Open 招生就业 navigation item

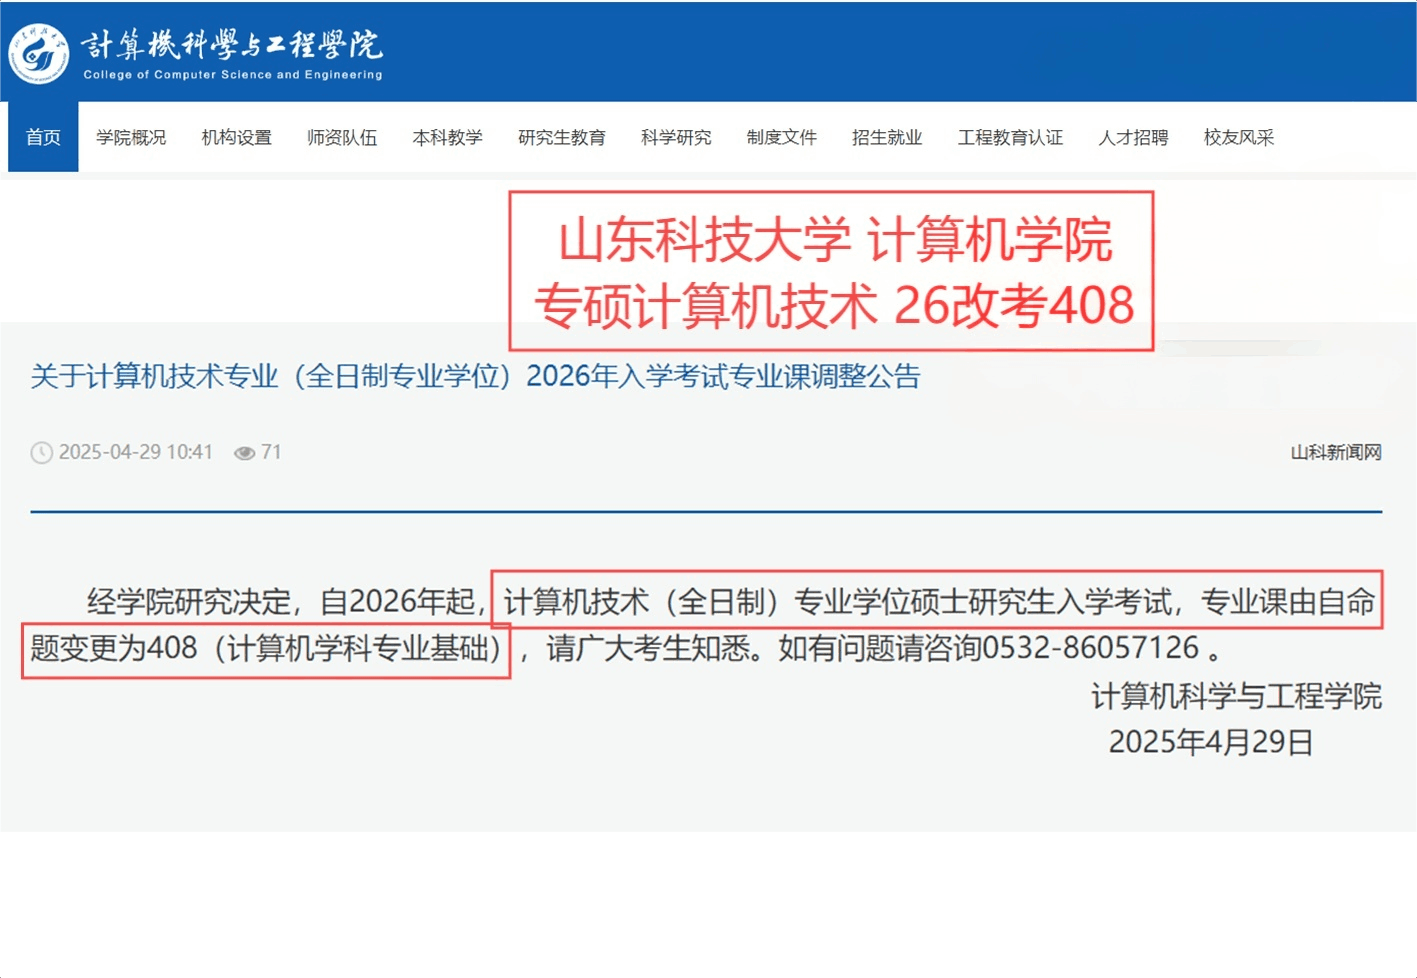[x=886, y=137]
